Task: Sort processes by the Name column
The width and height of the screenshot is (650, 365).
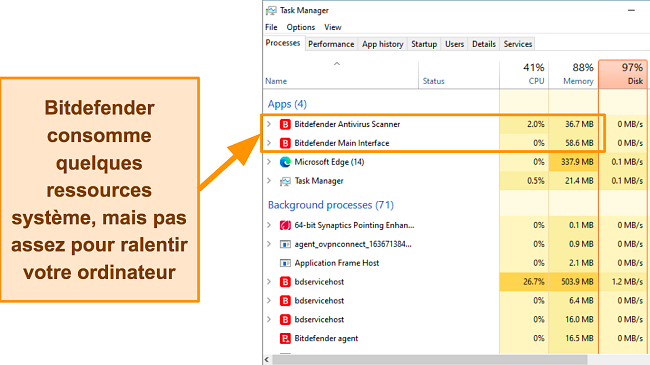Action: coord(341,75)
